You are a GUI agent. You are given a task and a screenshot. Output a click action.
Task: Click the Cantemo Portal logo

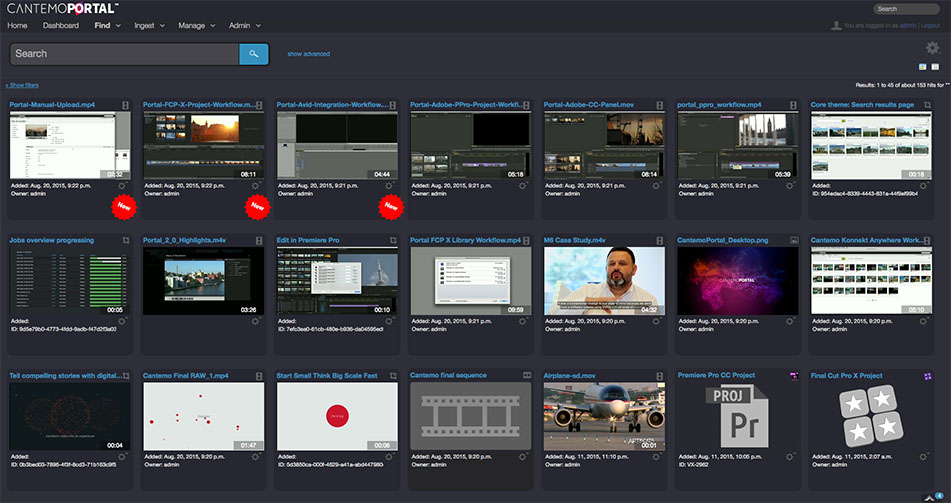point(62,8)
